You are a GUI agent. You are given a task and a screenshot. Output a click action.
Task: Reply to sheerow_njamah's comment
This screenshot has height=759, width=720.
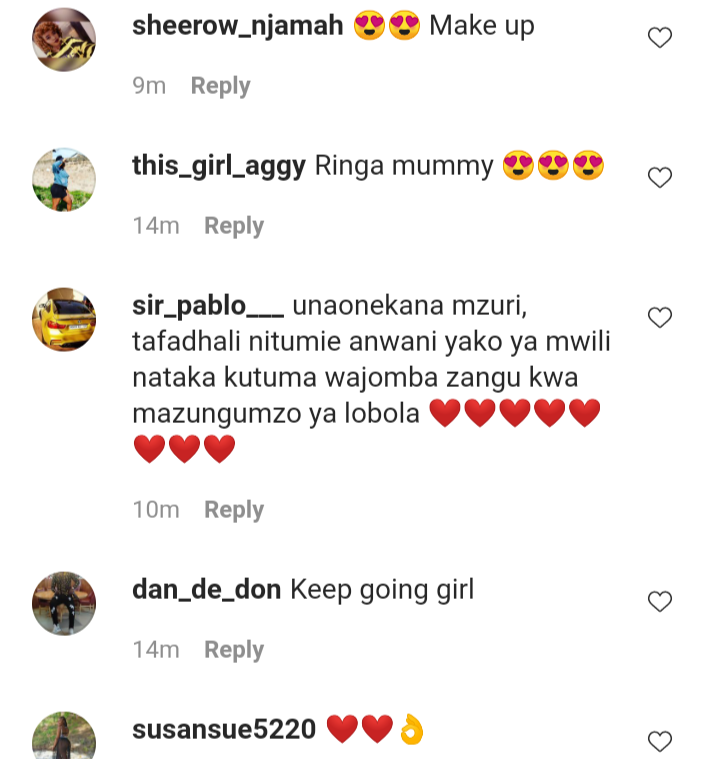[x=220, y=86]
